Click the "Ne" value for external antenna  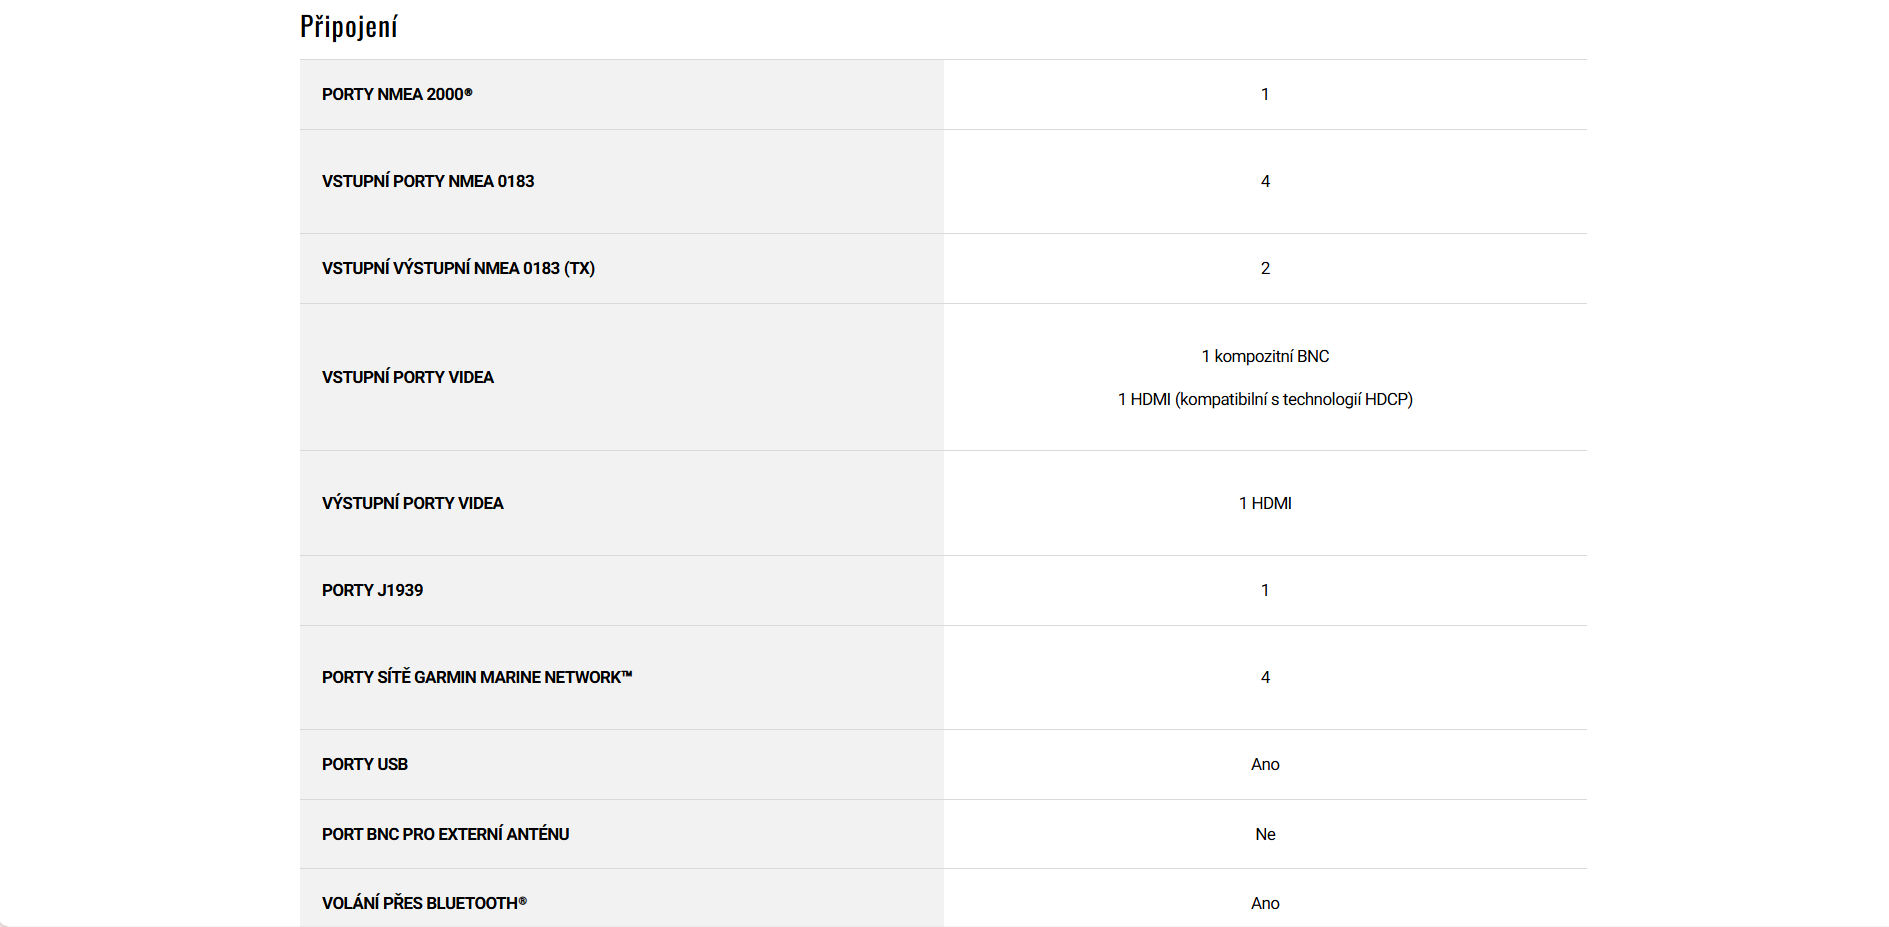tap(1265, 834)
